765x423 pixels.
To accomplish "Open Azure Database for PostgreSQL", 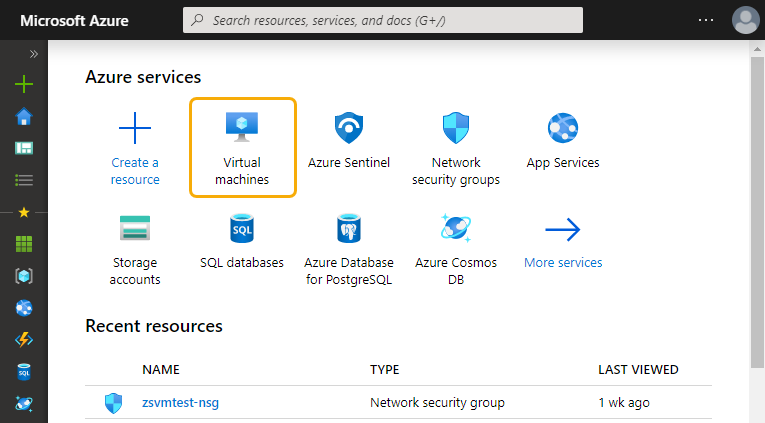I will pos(348,247).
